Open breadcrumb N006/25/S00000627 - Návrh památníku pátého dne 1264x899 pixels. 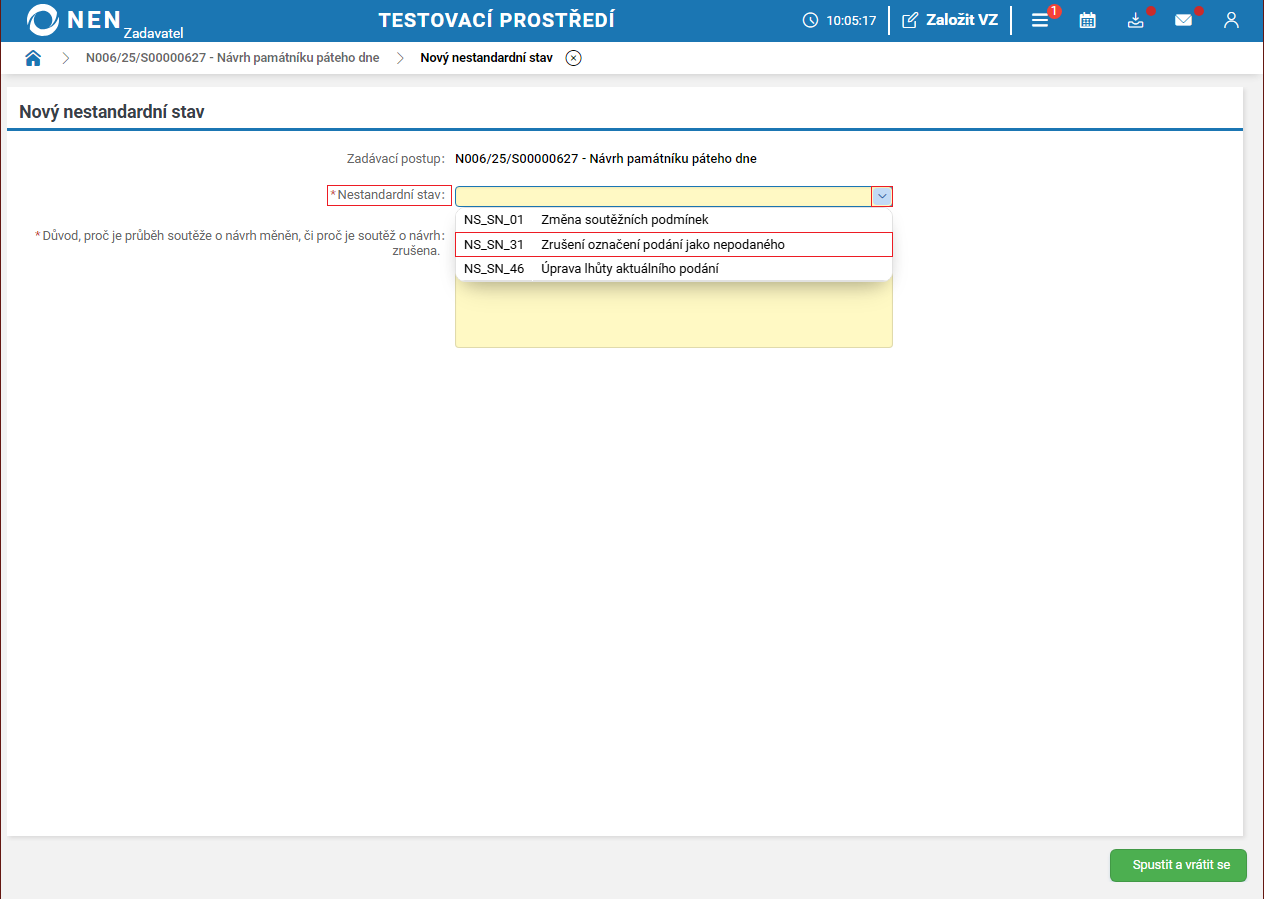tap(232, 58)
